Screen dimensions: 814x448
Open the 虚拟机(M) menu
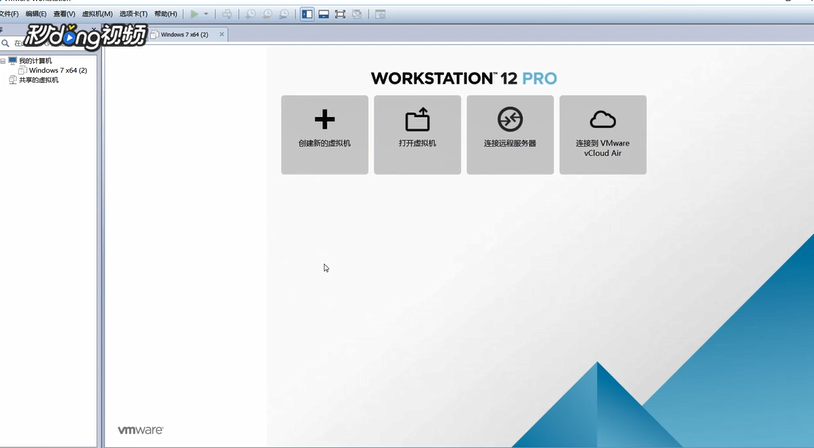tap(98, 14)
